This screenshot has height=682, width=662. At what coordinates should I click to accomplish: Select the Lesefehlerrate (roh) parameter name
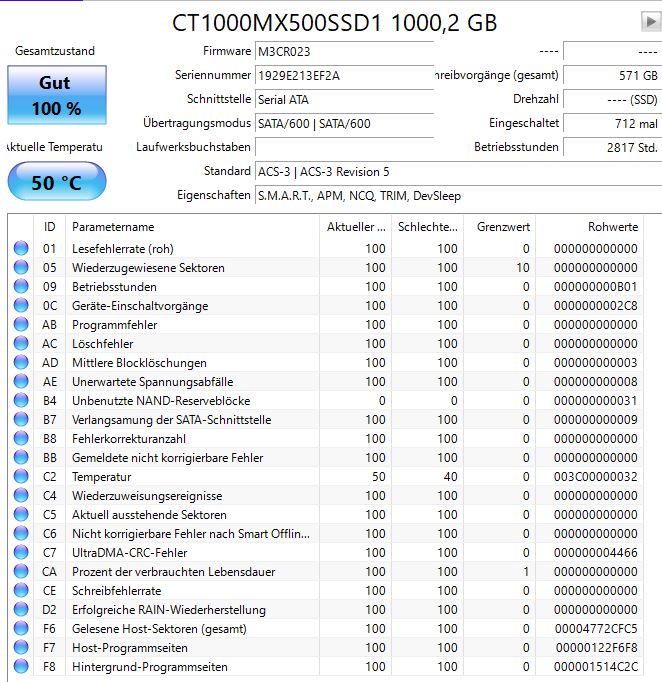coord(123,249)
